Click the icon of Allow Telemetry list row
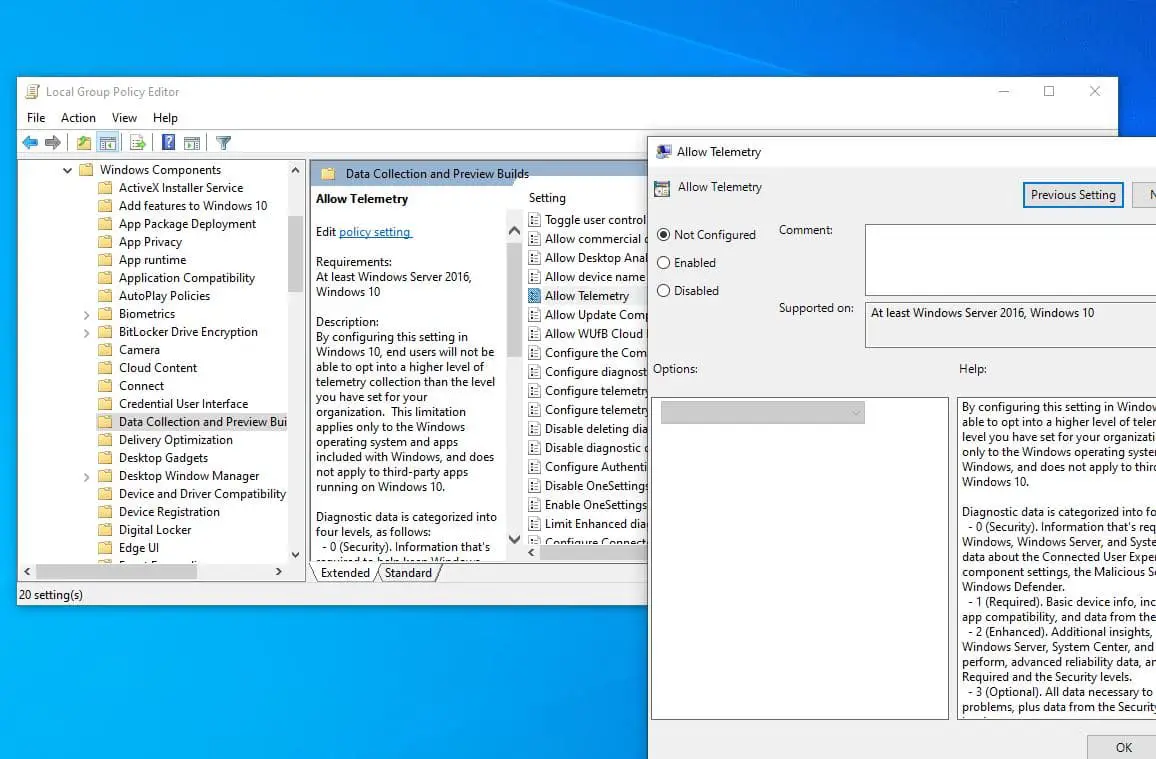The image size is (1156, 759). (x=535, y=295)
